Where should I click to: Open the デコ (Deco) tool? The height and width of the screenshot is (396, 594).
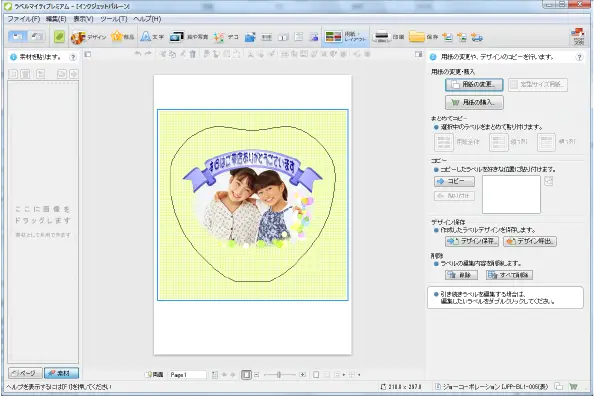pos(225,37)
